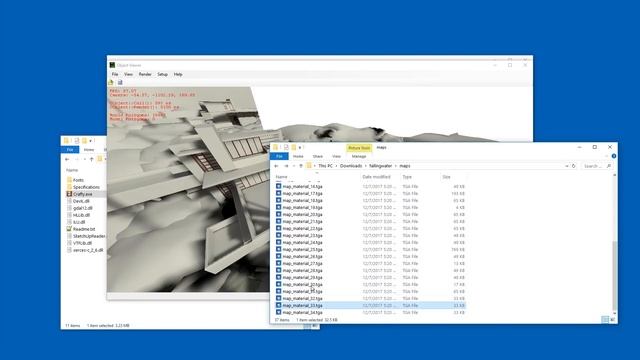
Task: Open Explorer help via blue question icon
Action: click(x=613, y=156)
